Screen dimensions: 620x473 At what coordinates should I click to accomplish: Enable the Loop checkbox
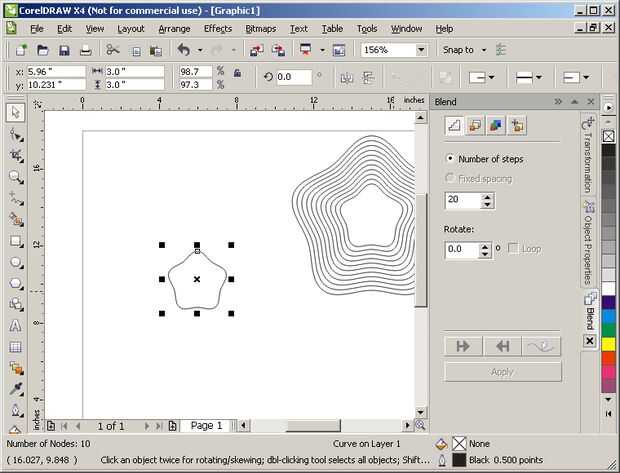click(x=513, y=248)
